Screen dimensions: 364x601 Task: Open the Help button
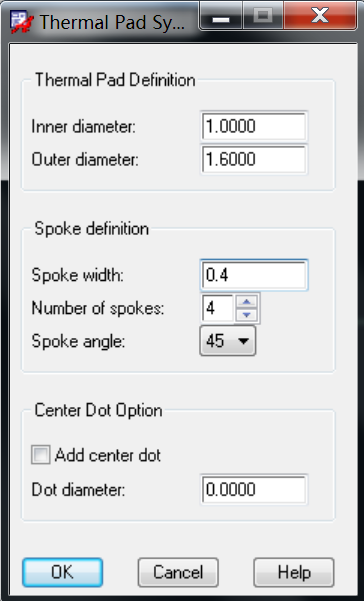[x=294, y=572]
